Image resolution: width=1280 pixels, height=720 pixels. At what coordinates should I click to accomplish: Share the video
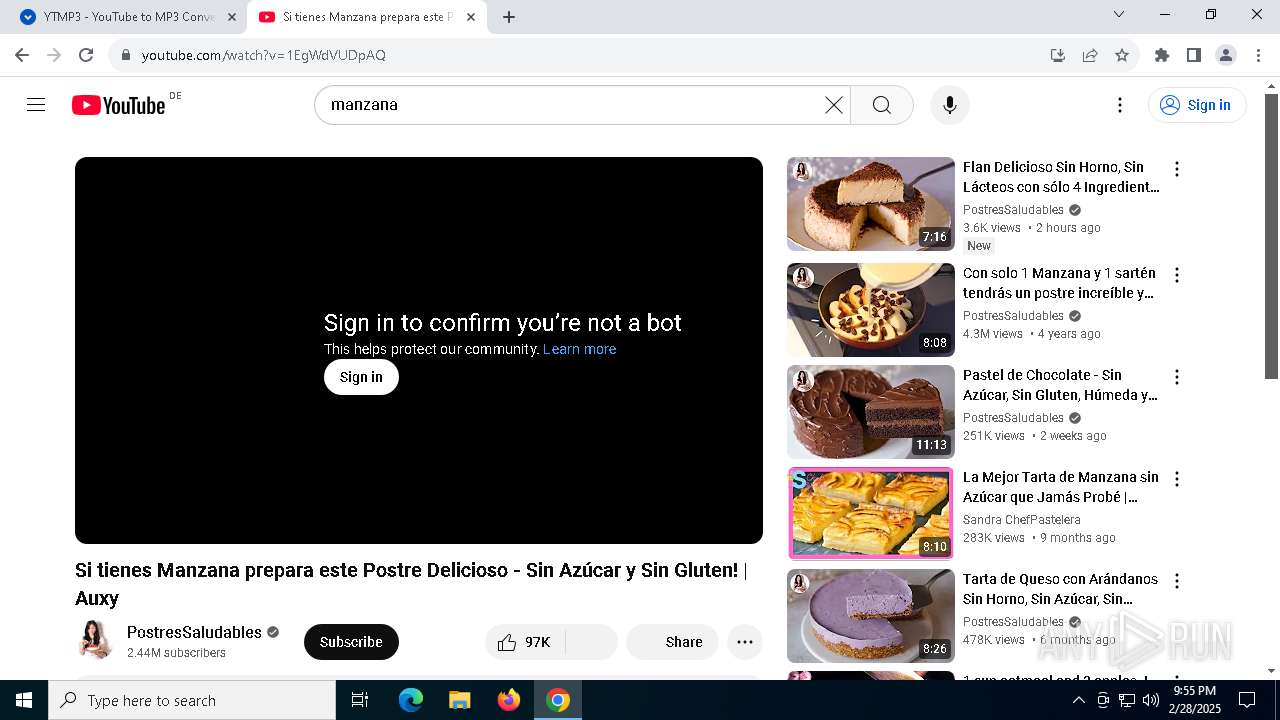[x=672, y=642]
